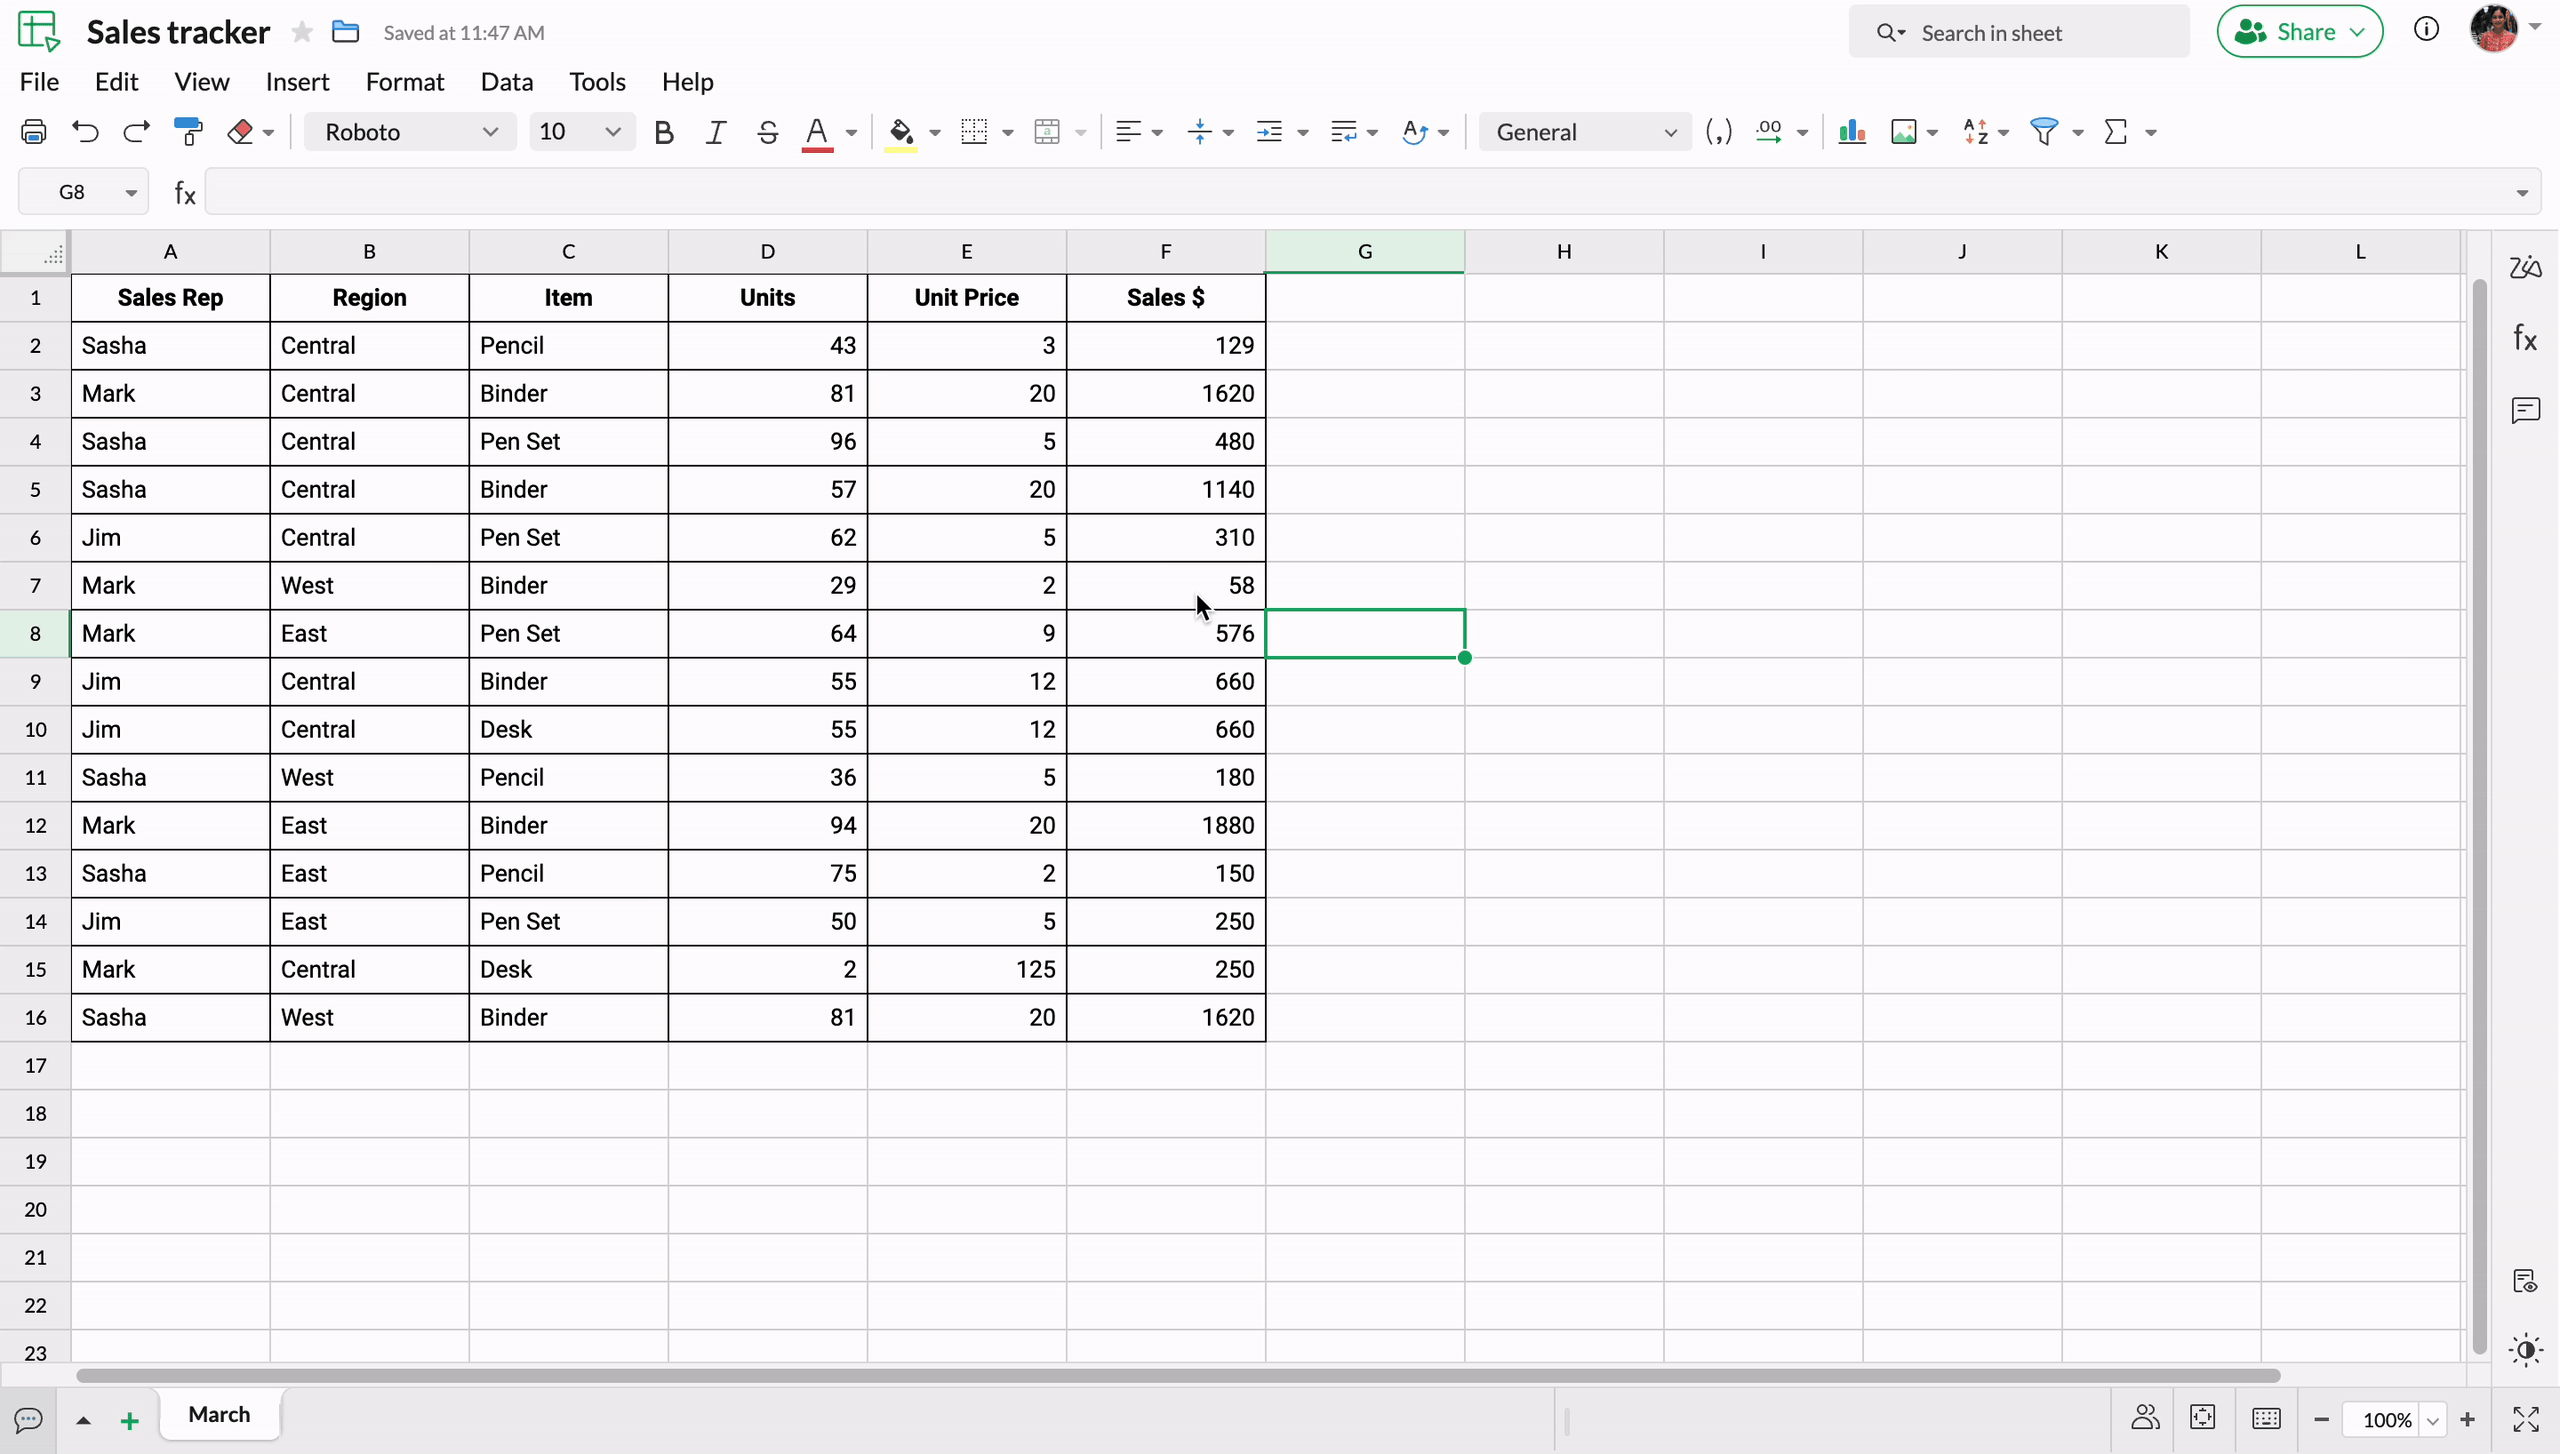Screen dimensions: 2560x1454
Task: Open the comments panel icon on right sidebar
Action: tap(2525, 410)
